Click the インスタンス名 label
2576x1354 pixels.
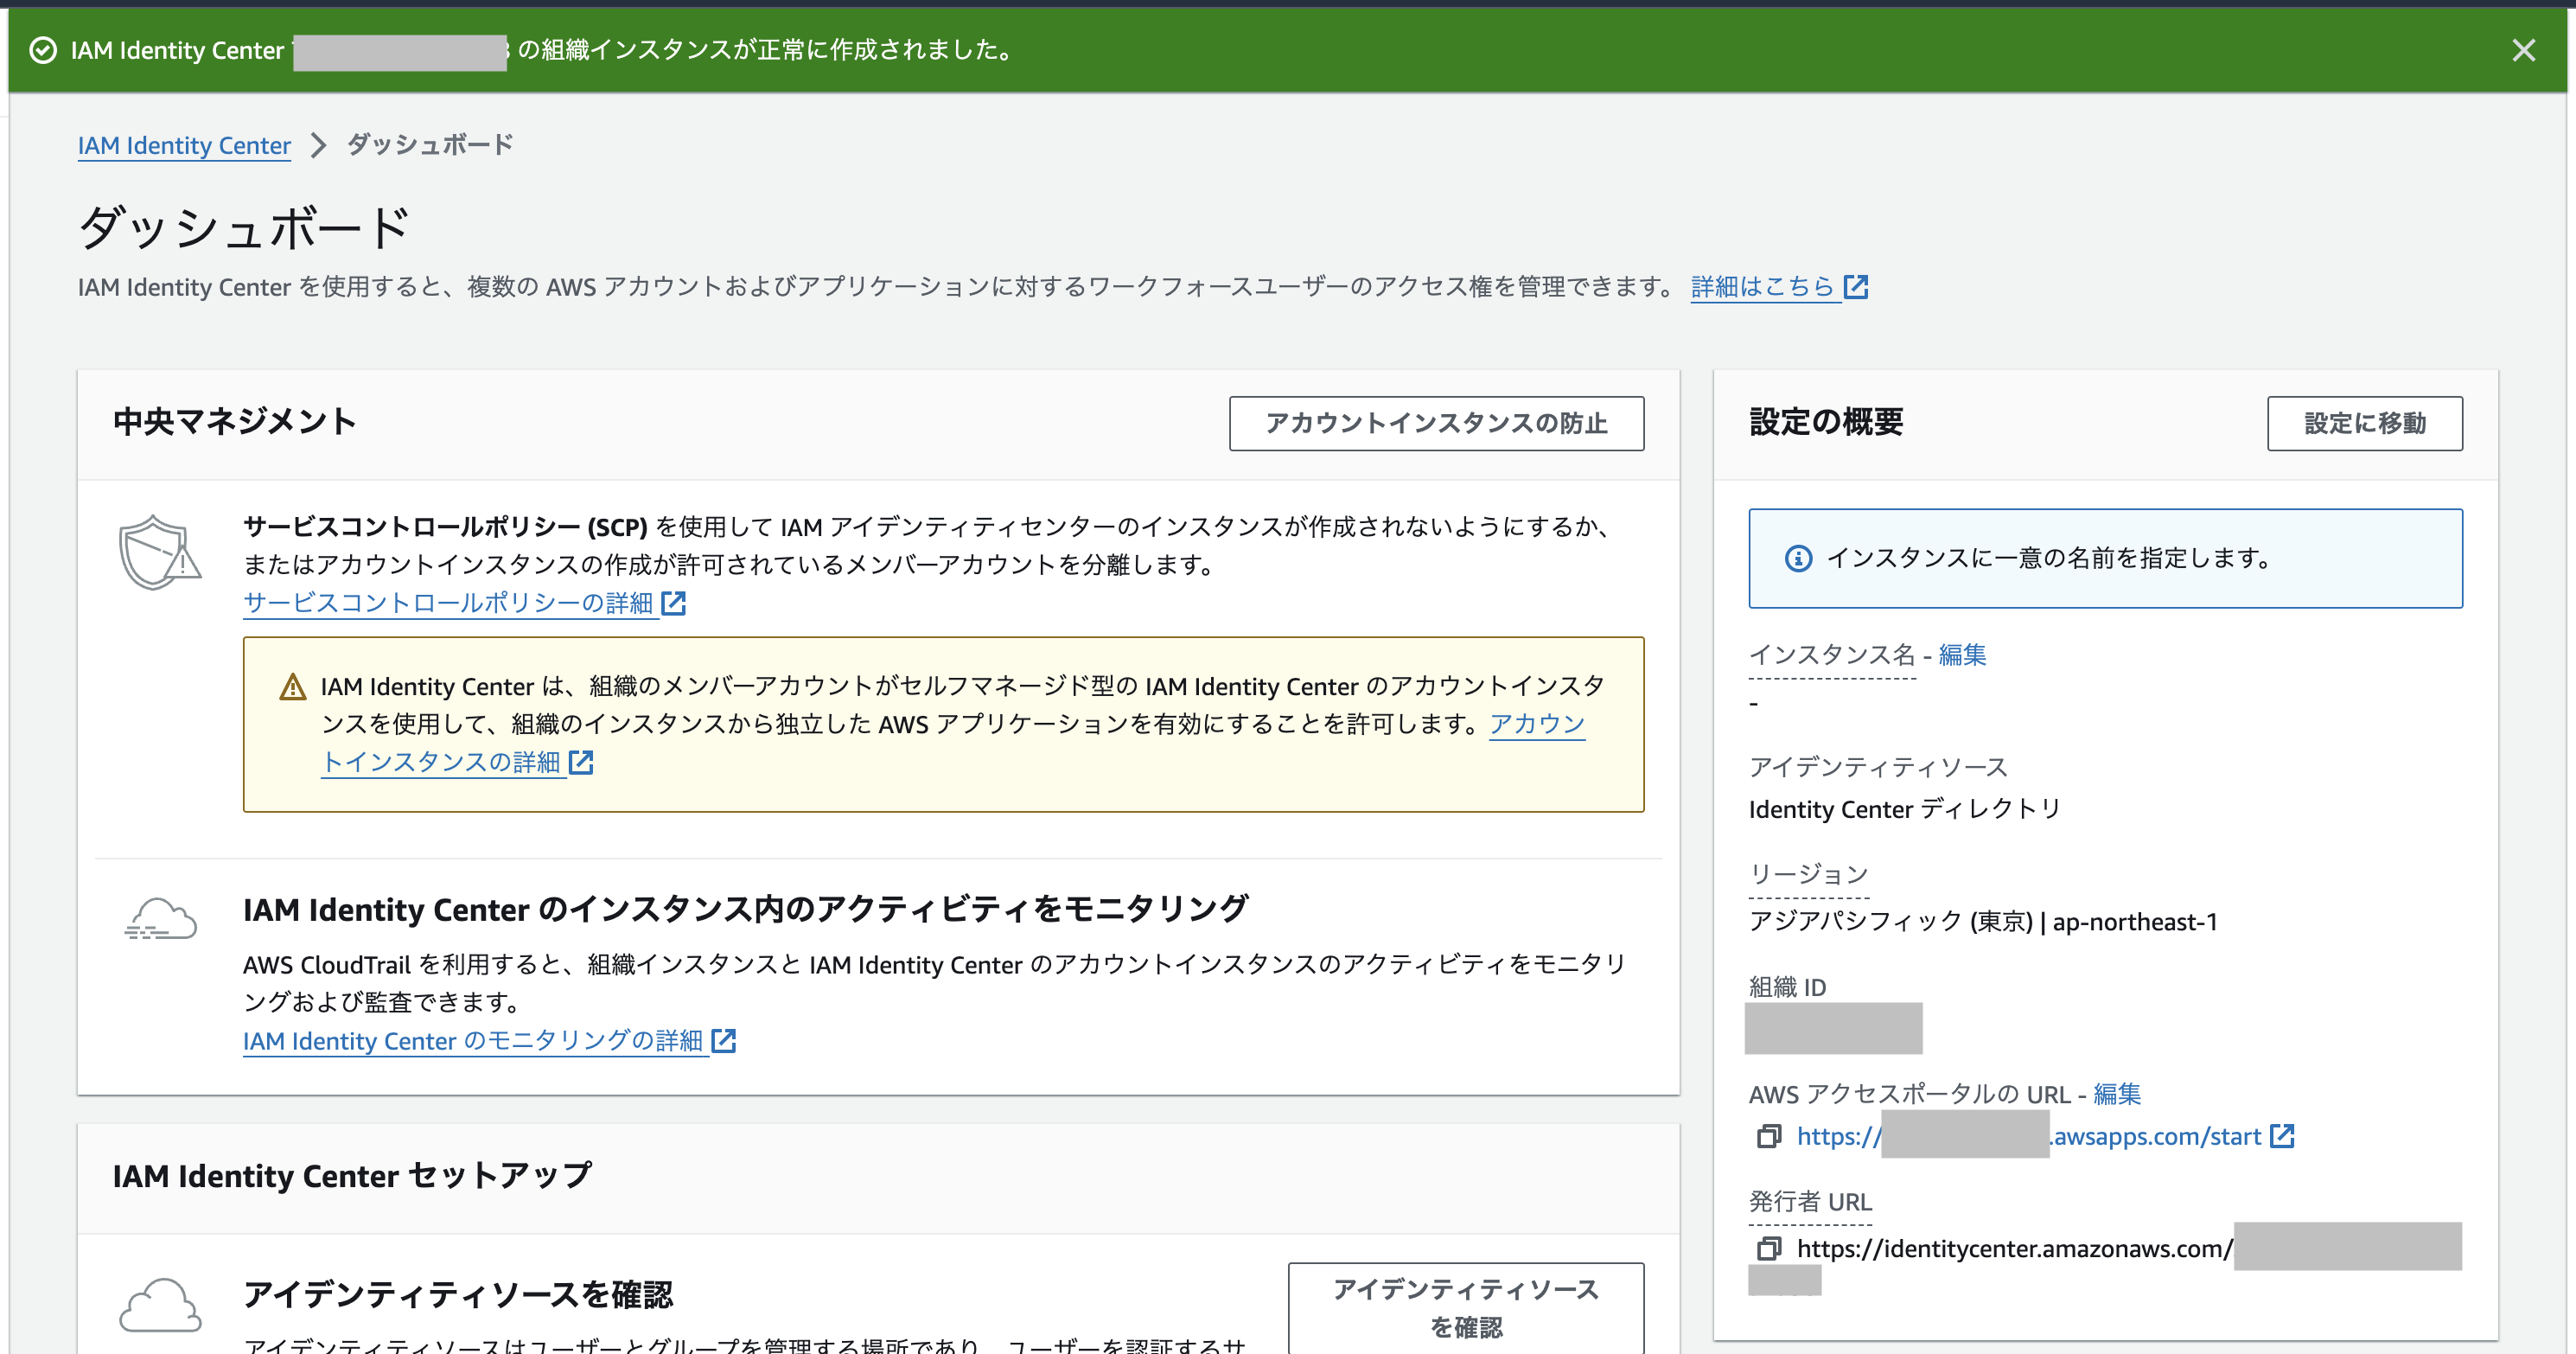point(1831,655)
